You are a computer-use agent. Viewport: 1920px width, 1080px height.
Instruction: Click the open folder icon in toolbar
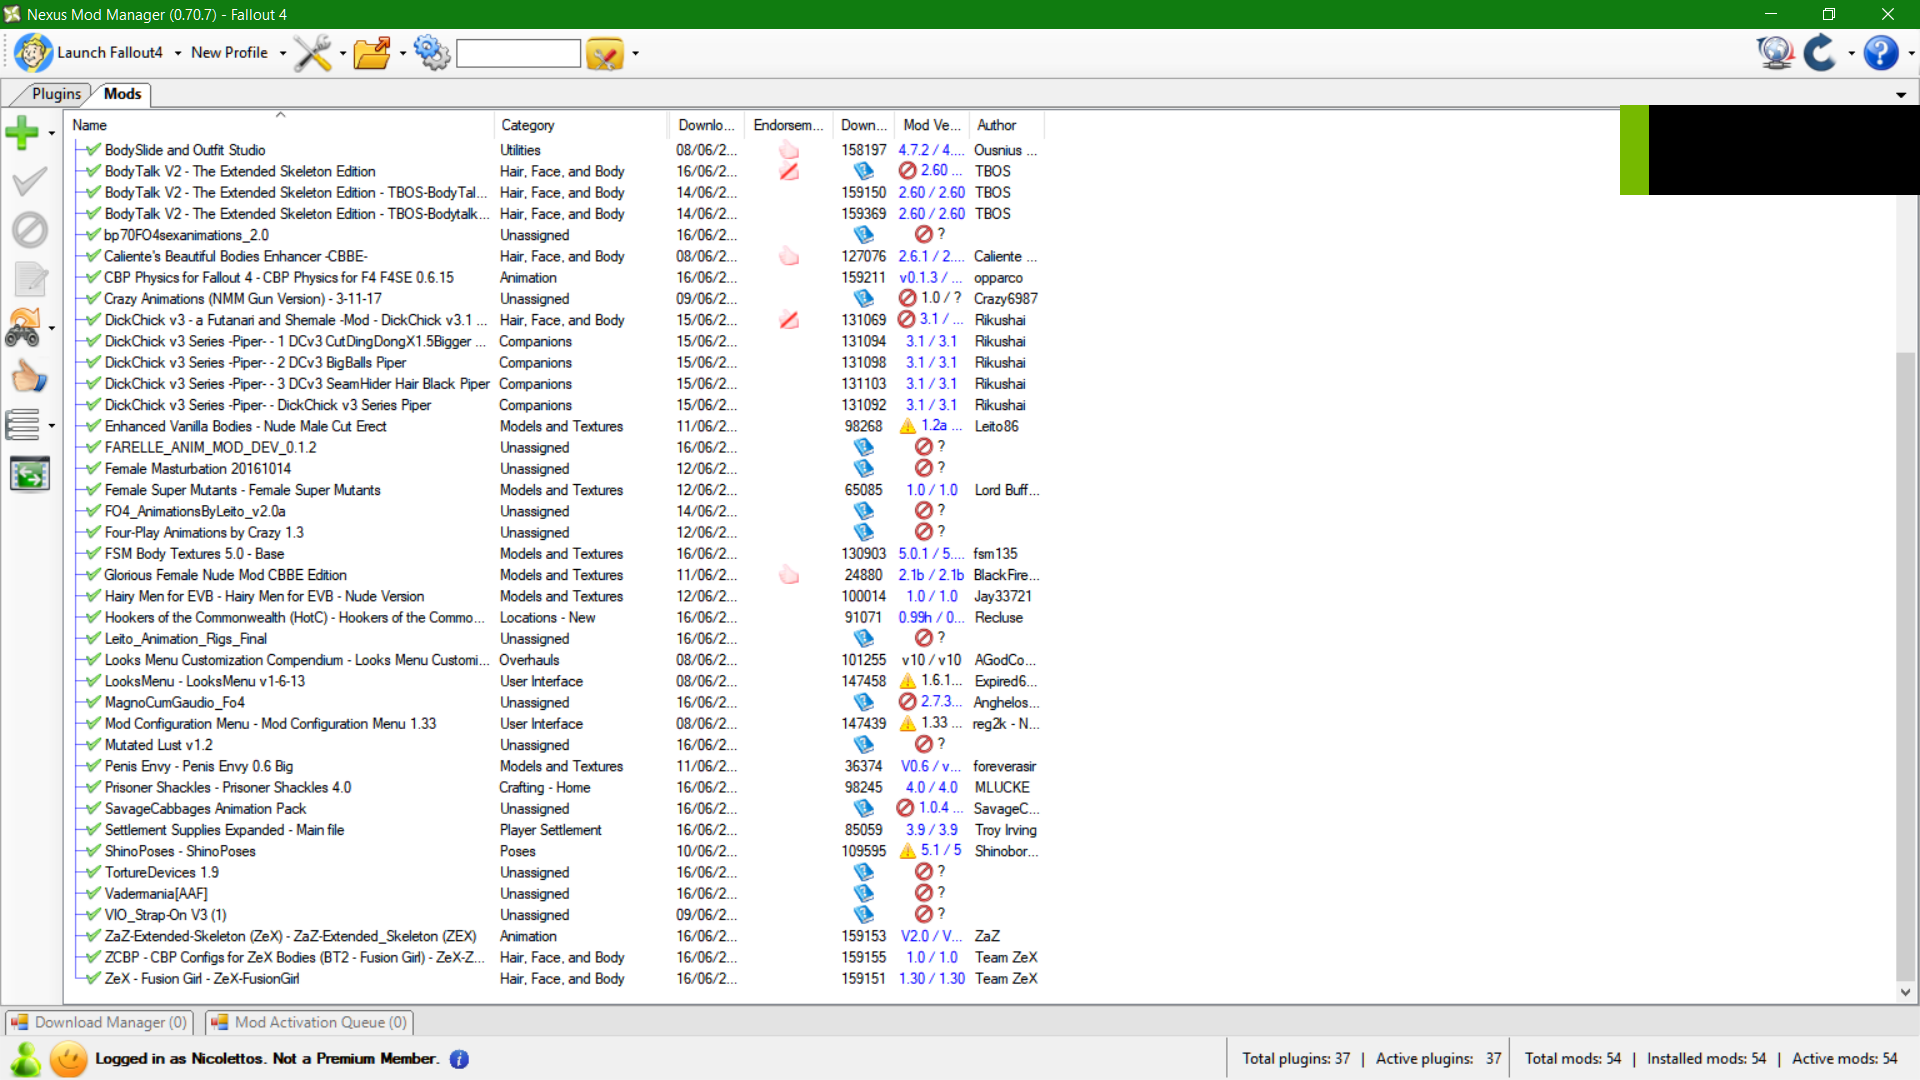[372, 52]
